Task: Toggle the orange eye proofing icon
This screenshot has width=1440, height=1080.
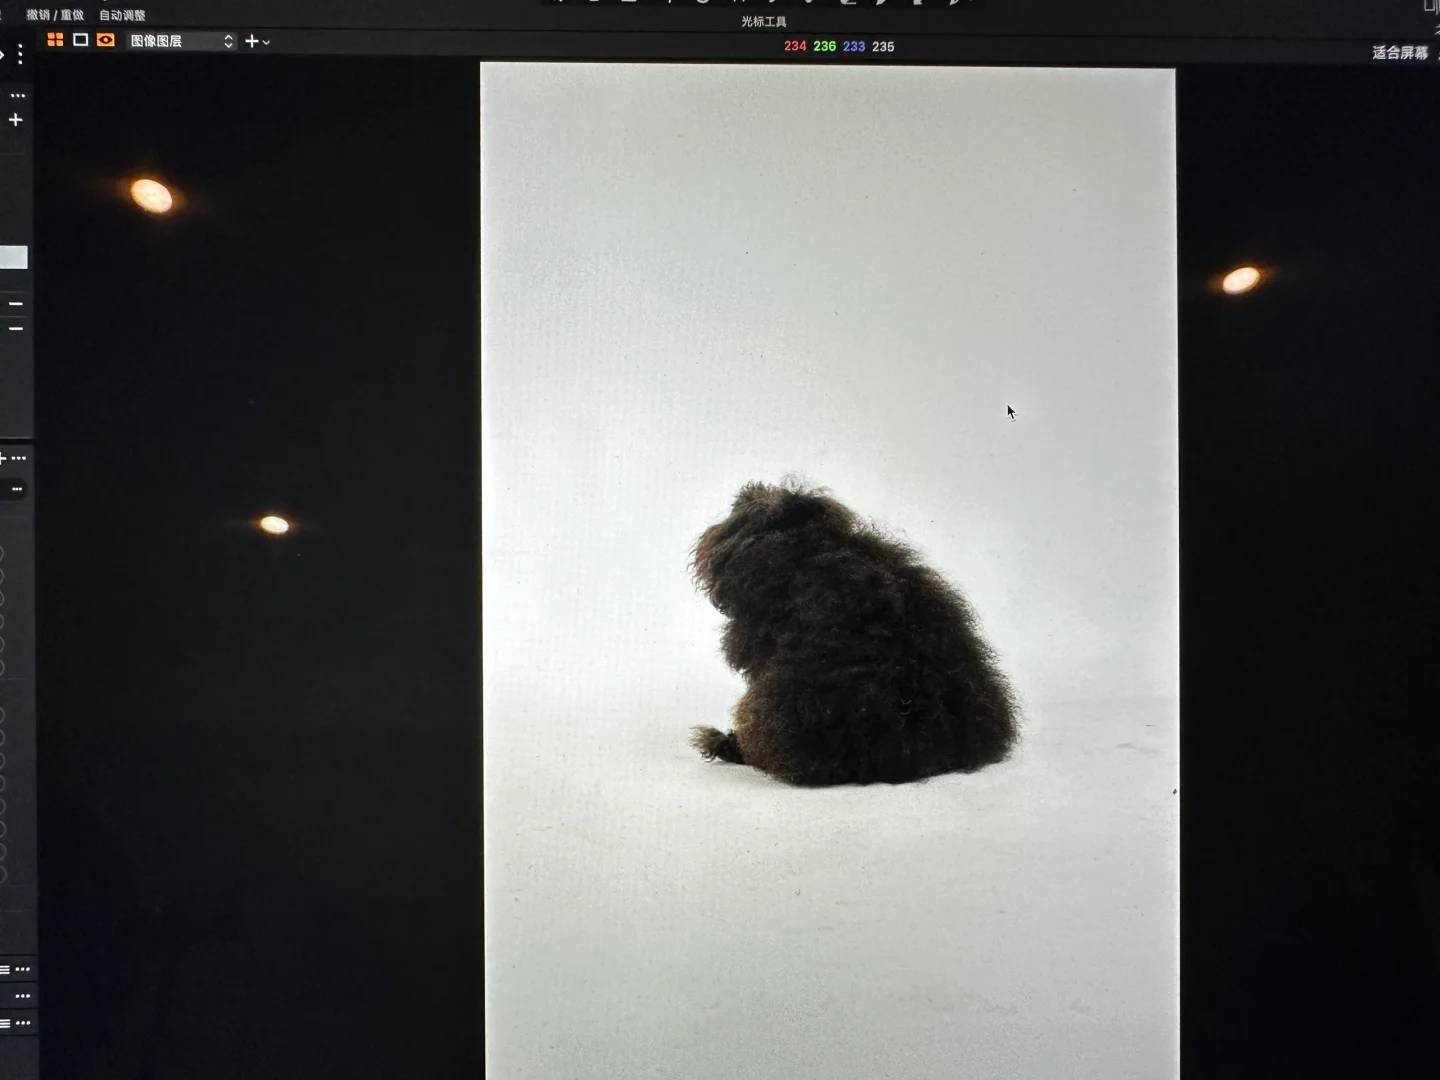Action: (106, 40)
